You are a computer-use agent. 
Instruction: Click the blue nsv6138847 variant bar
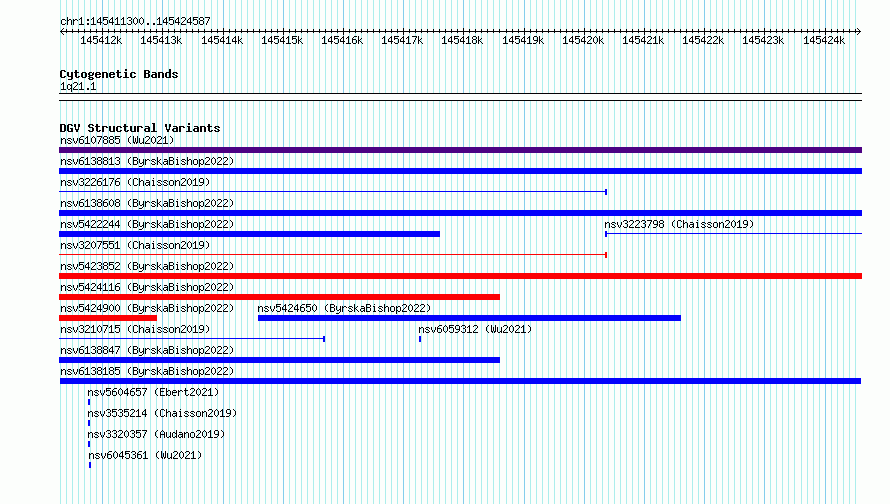tap(279, 360)
